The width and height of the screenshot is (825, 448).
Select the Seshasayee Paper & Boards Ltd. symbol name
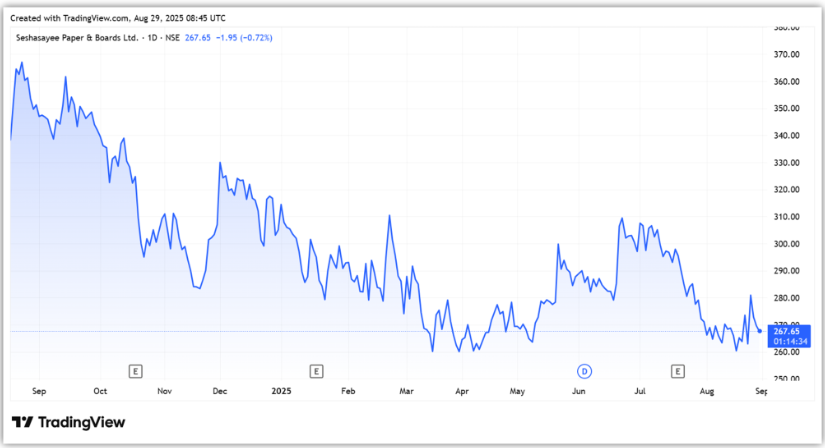[76, 37]
